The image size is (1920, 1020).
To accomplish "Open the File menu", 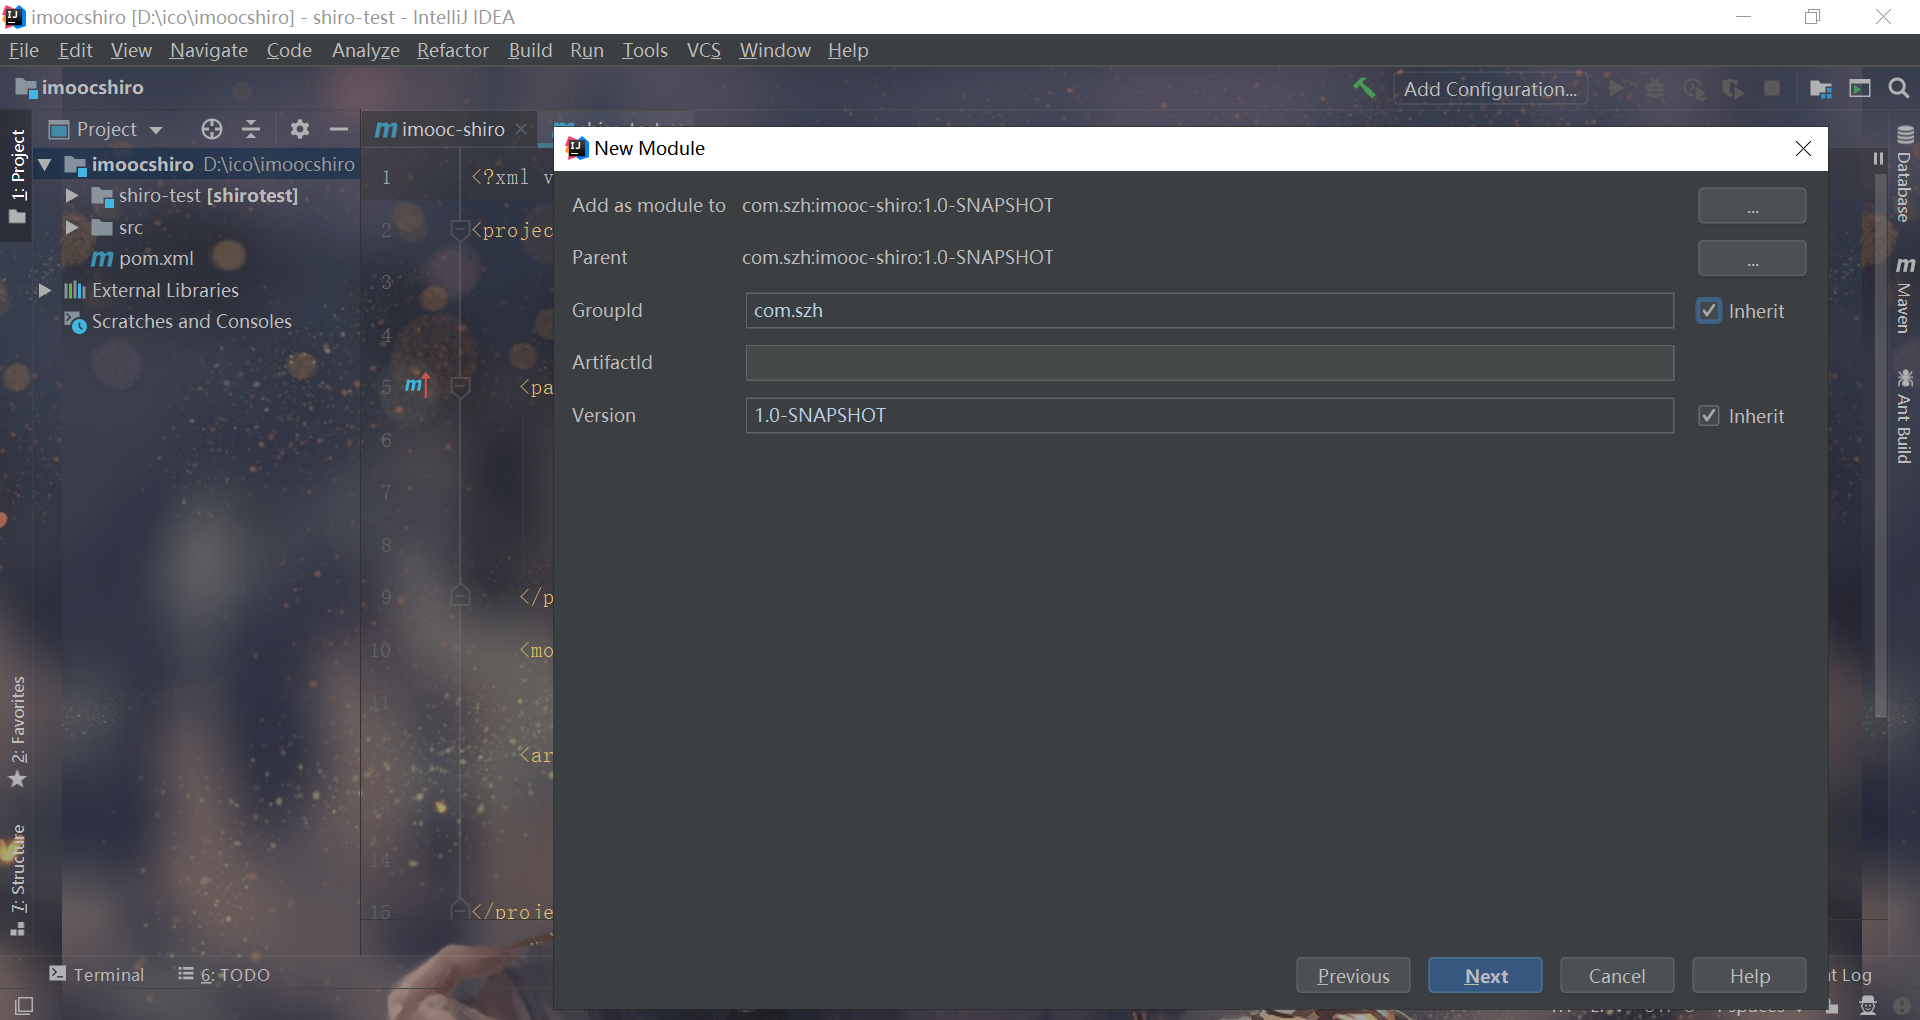I will pos(23,50).
